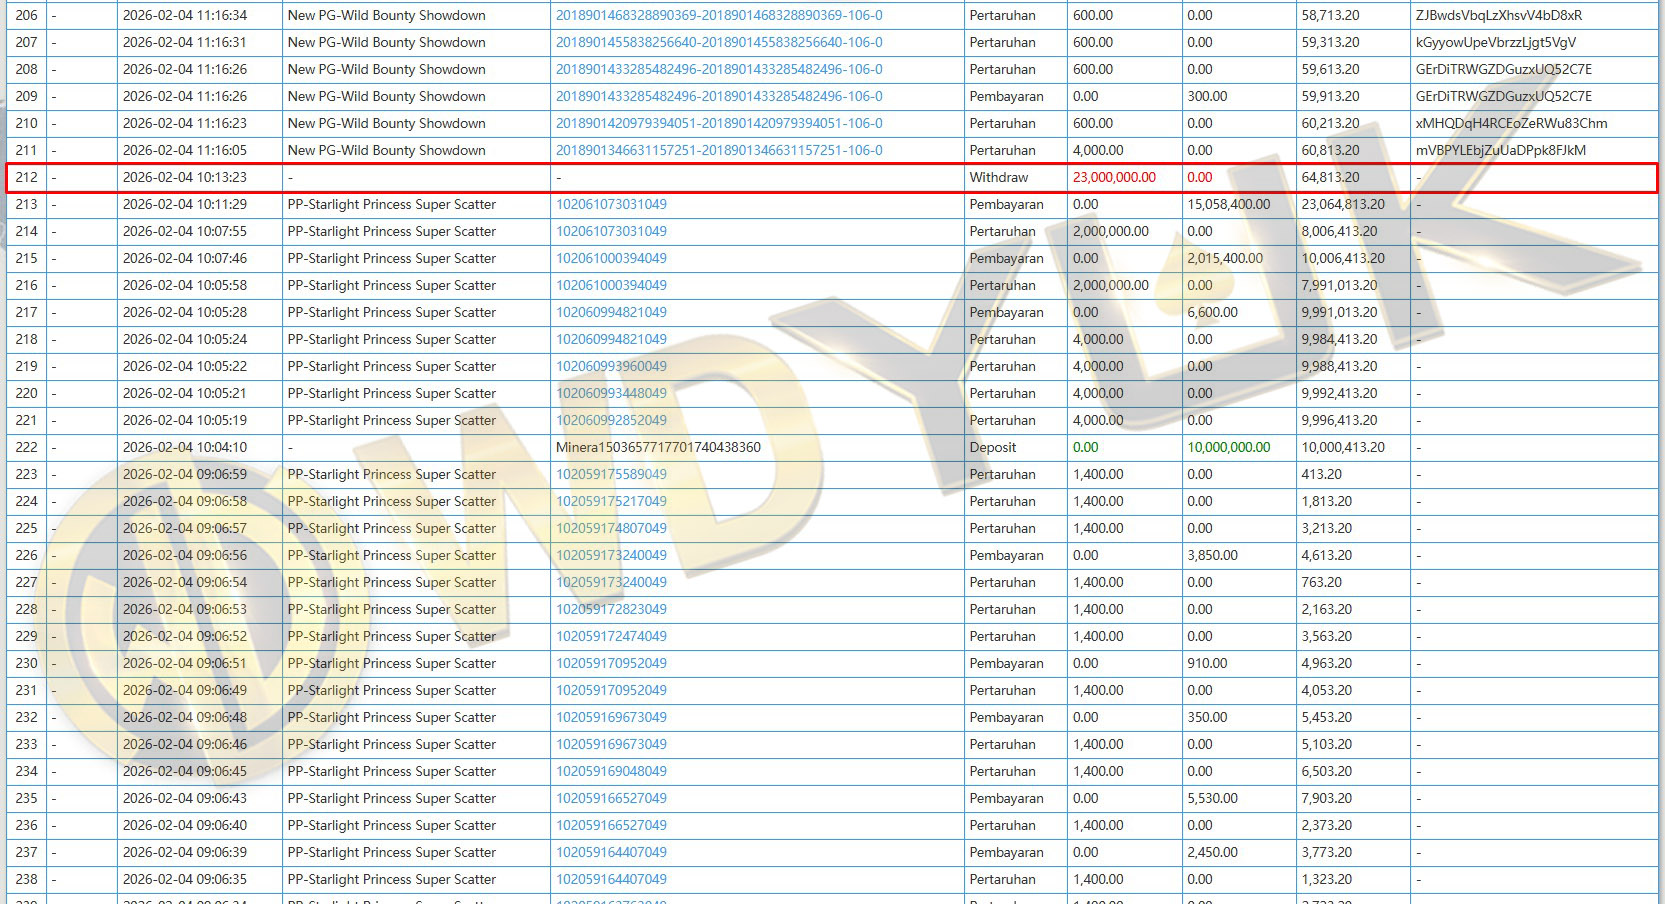Viewport: 1665px width, 904px height.
Task: Open the 2018901420979394051 transaction link
Action: [x=718, y=124]
